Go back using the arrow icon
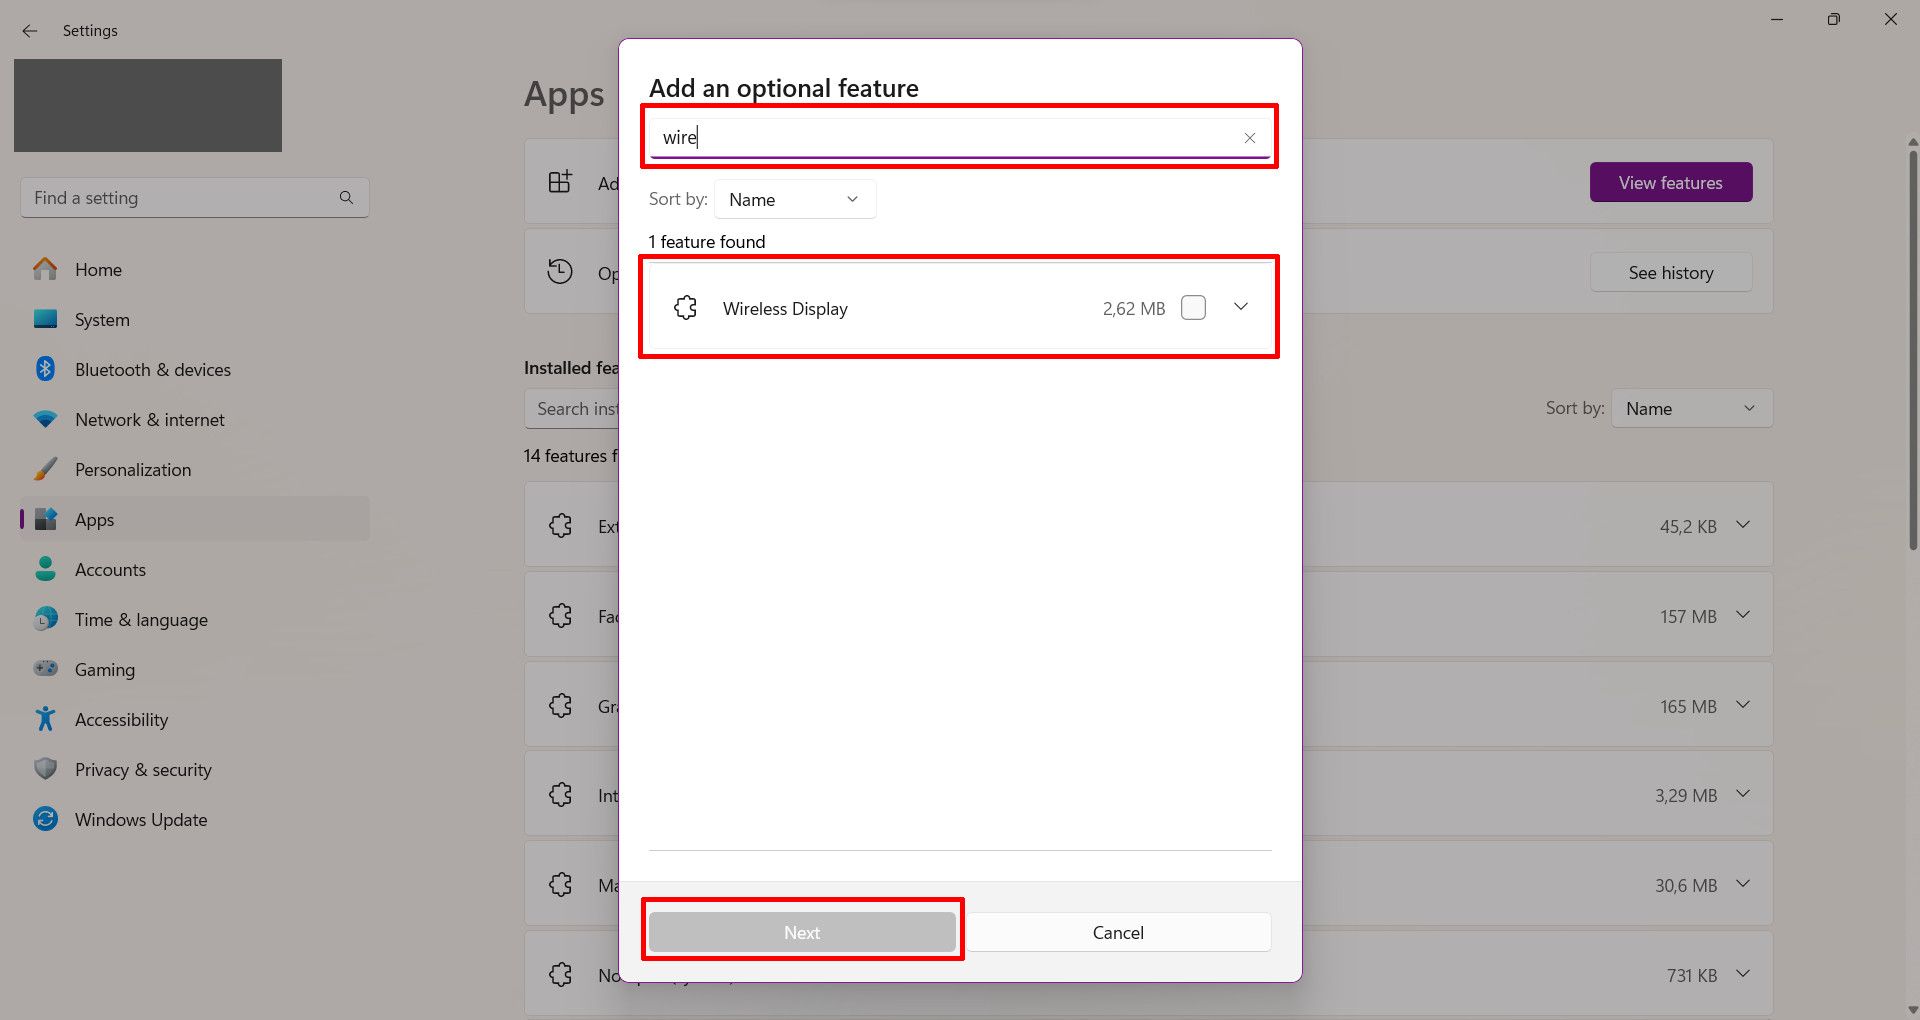Screen dimensions: 1920x1020 (x=30, y=31)
